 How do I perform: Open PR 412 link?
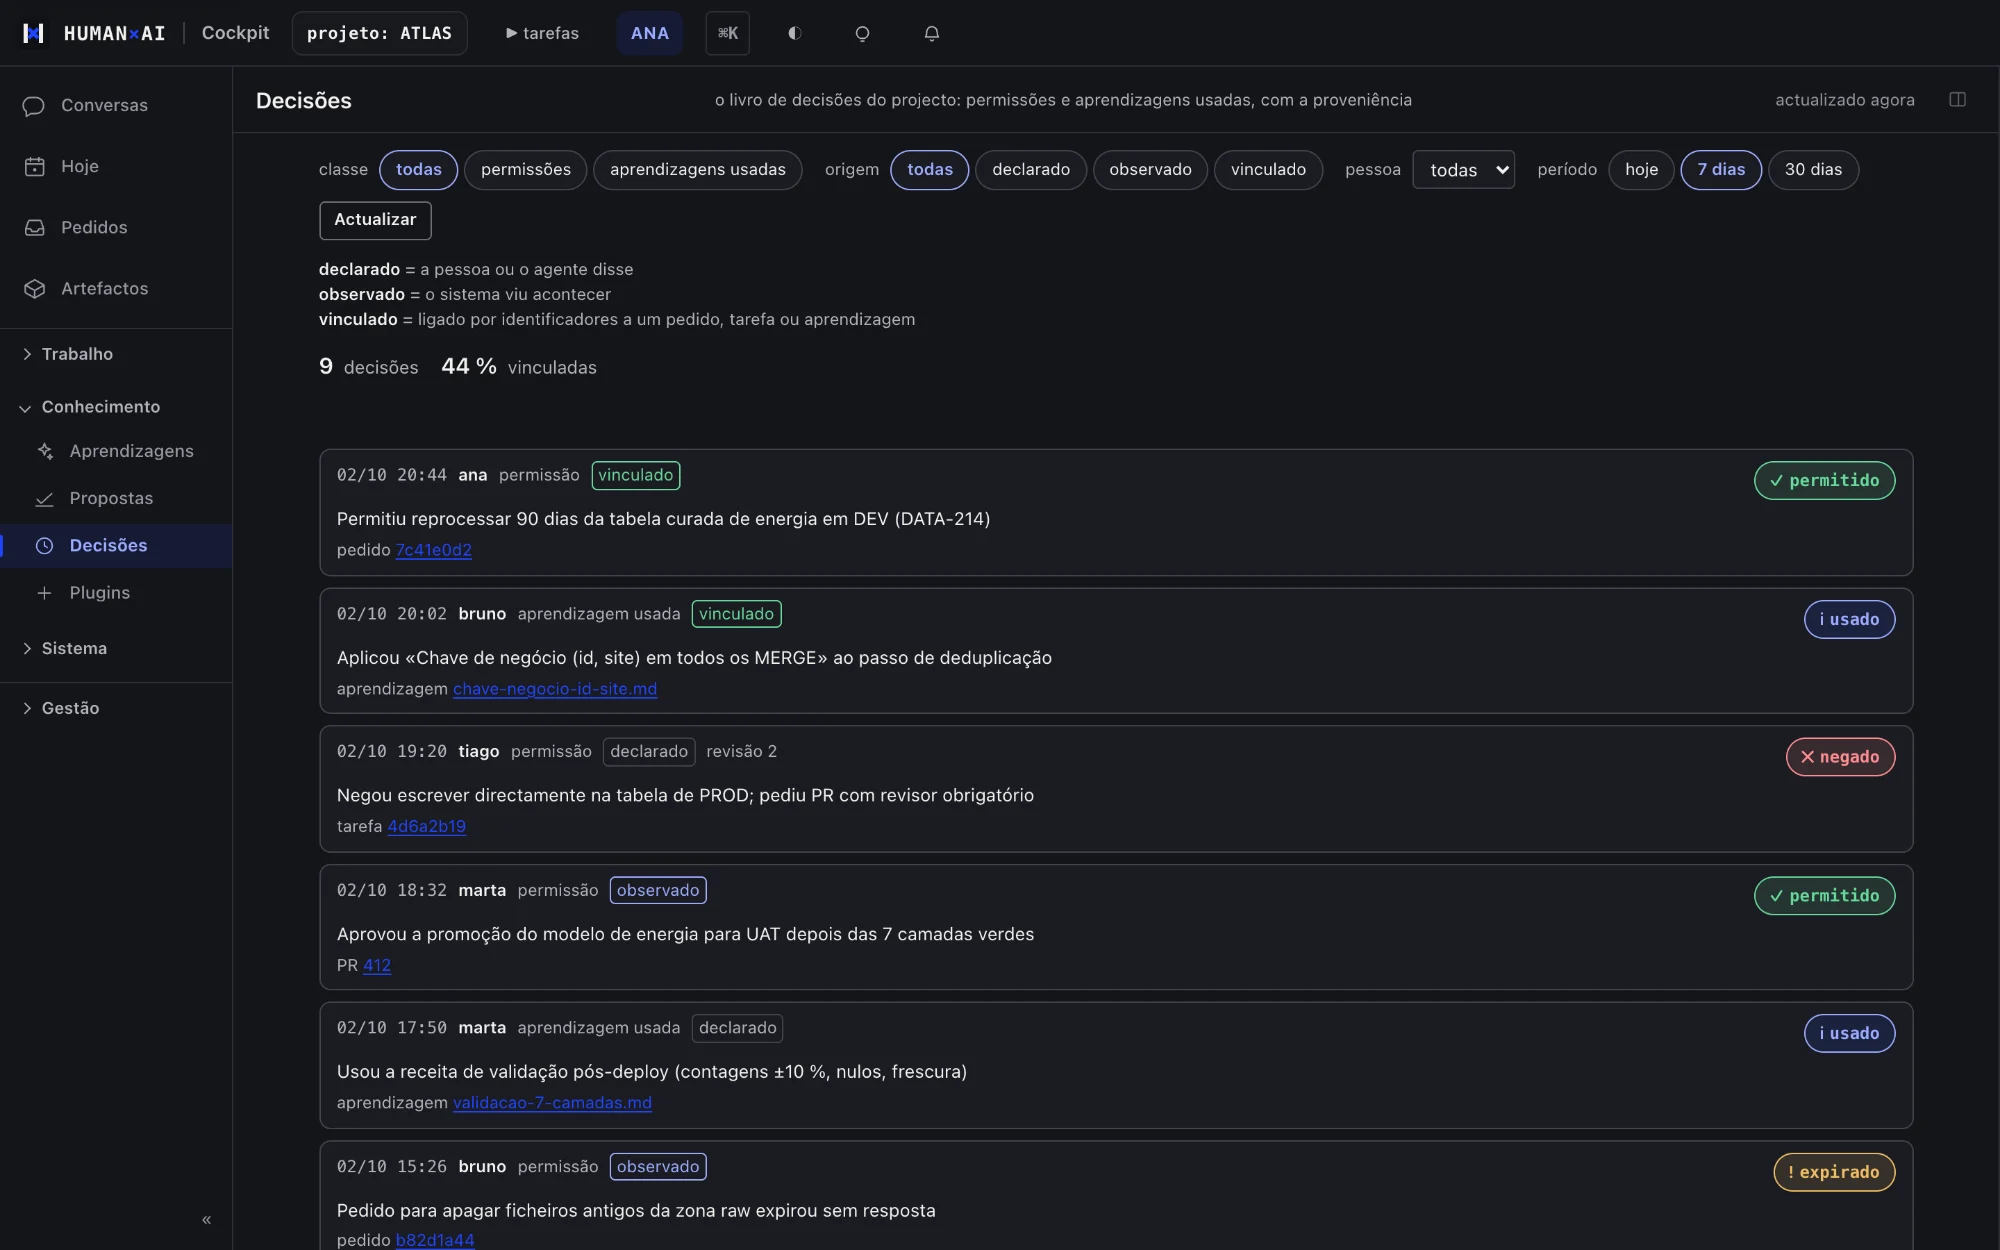point(376,965)
